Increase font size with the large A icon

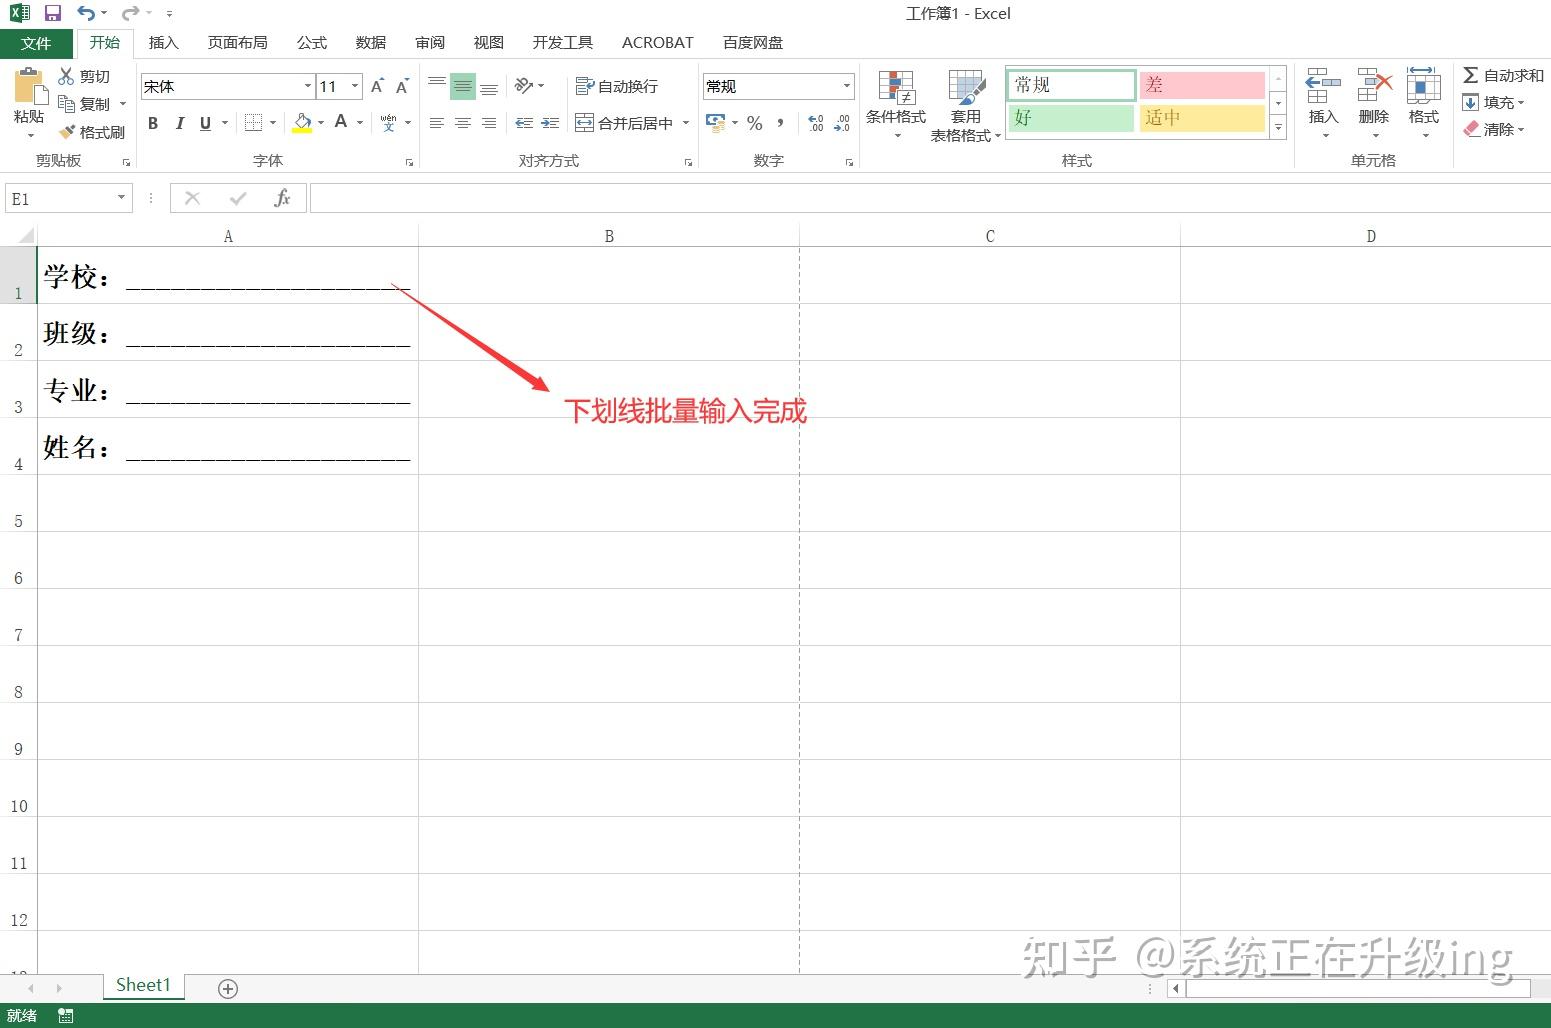click(x=377, y=87)
